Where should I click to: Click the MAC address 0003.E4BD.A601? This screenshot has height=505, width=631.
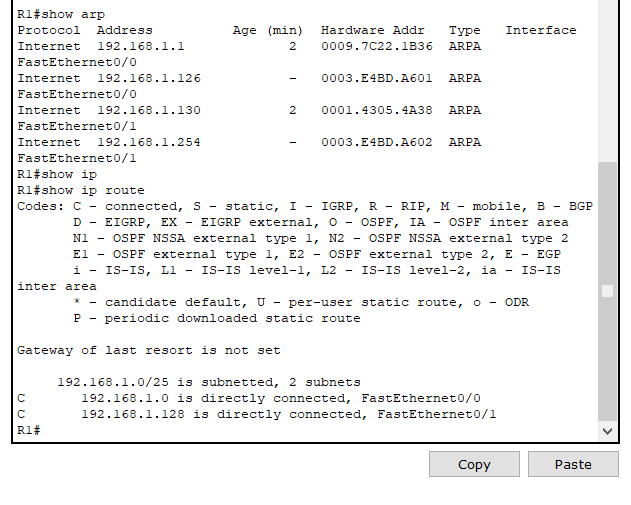(377, 78)
